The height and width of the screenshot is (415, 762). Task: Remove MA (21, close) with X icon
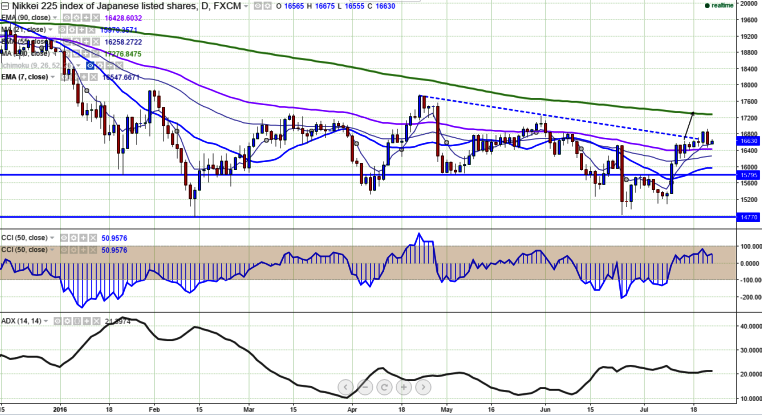pos(91,30)
